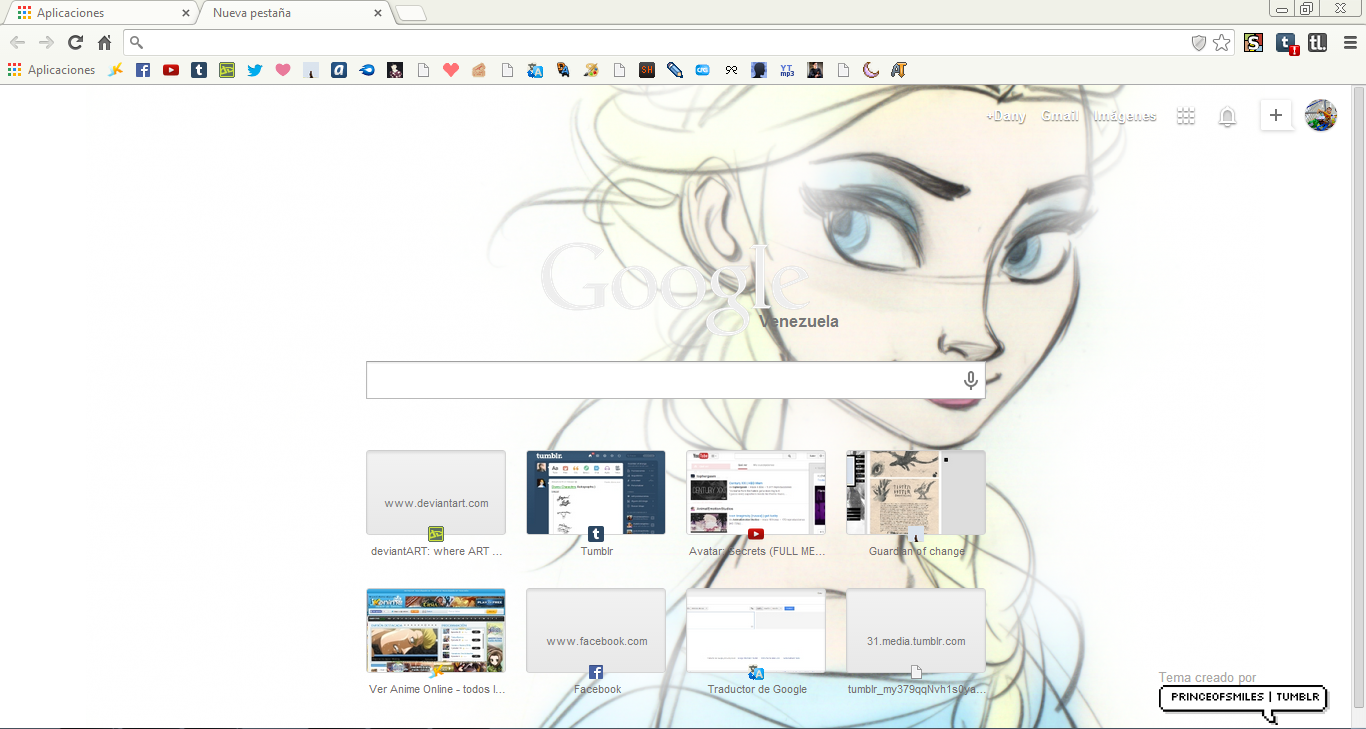Open the Ver Anime Online thumbnail
The height and width of the screenshot is (729, 1366).
[x=436, y=630]
